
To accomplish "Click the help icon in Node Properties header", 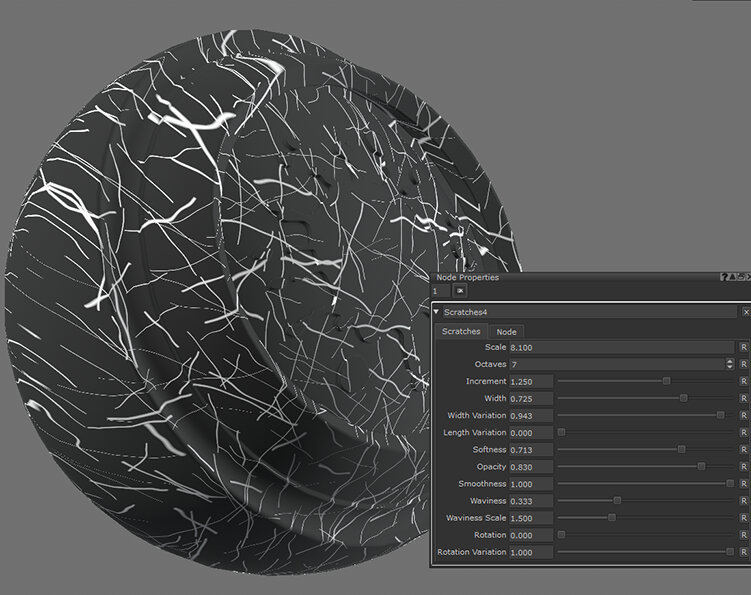I will pos(723,277).
